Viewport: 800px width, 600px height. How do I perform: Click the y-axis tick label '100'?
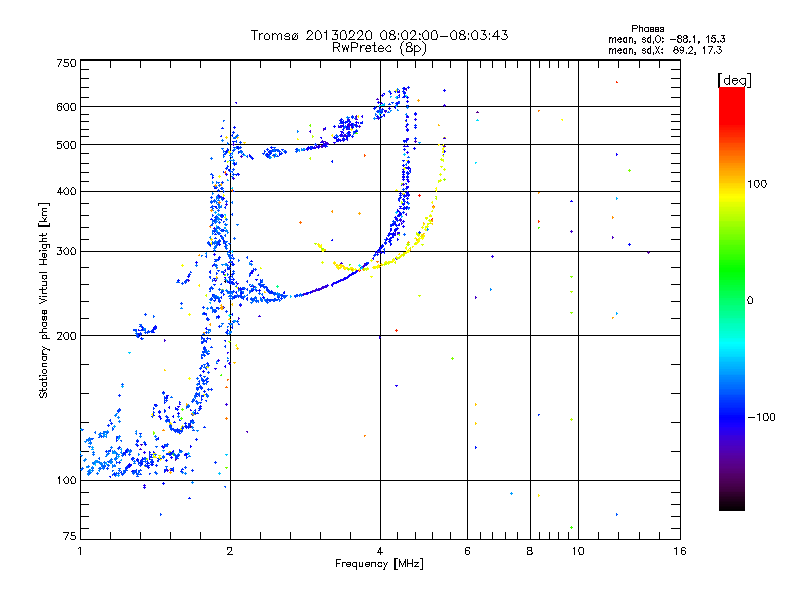66,480
